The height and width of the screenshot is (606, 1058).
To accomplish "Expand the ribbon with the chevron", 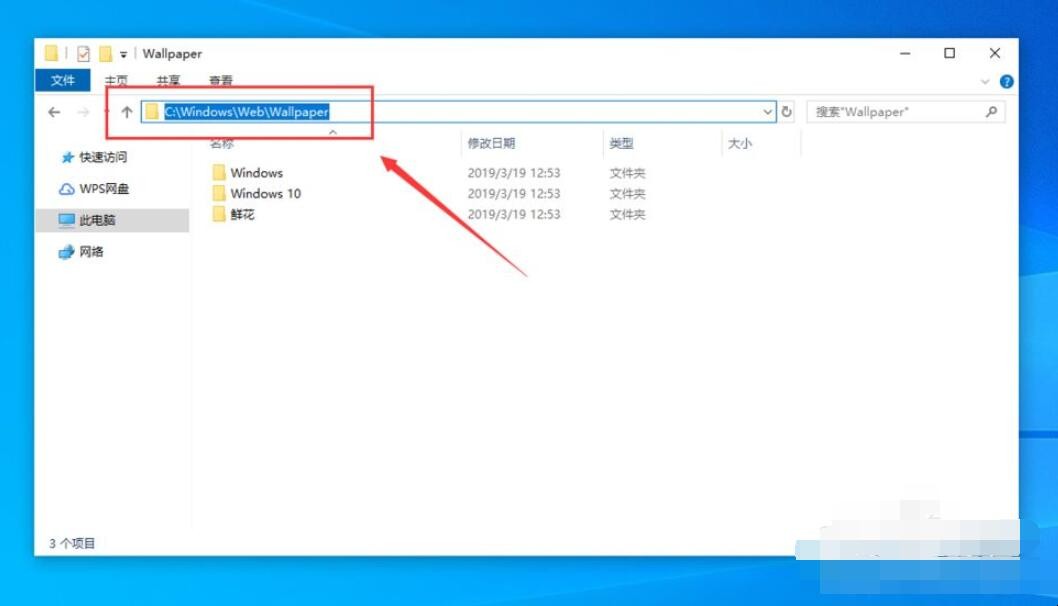I will click(985, 82).
